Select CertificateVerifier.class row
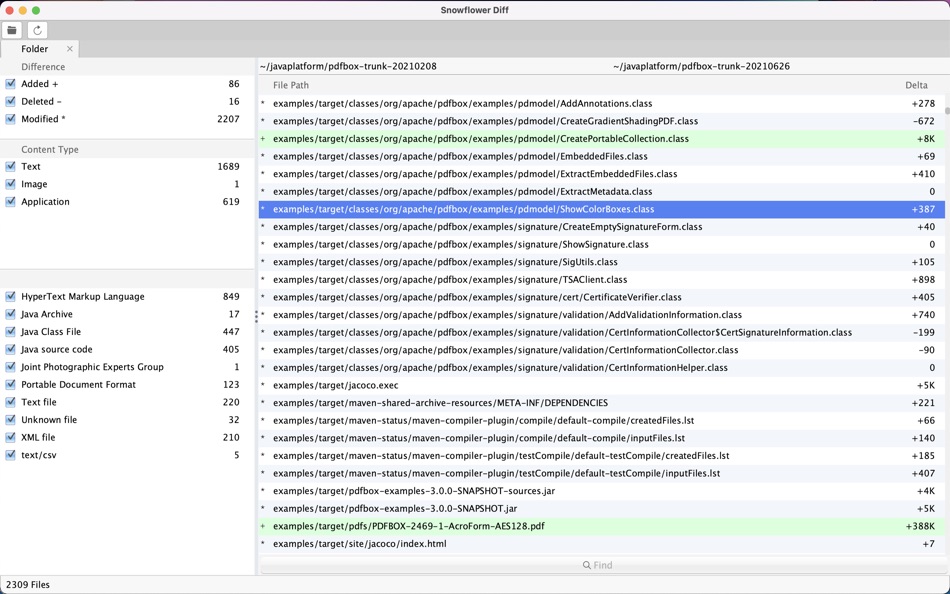 coord(602,297)
